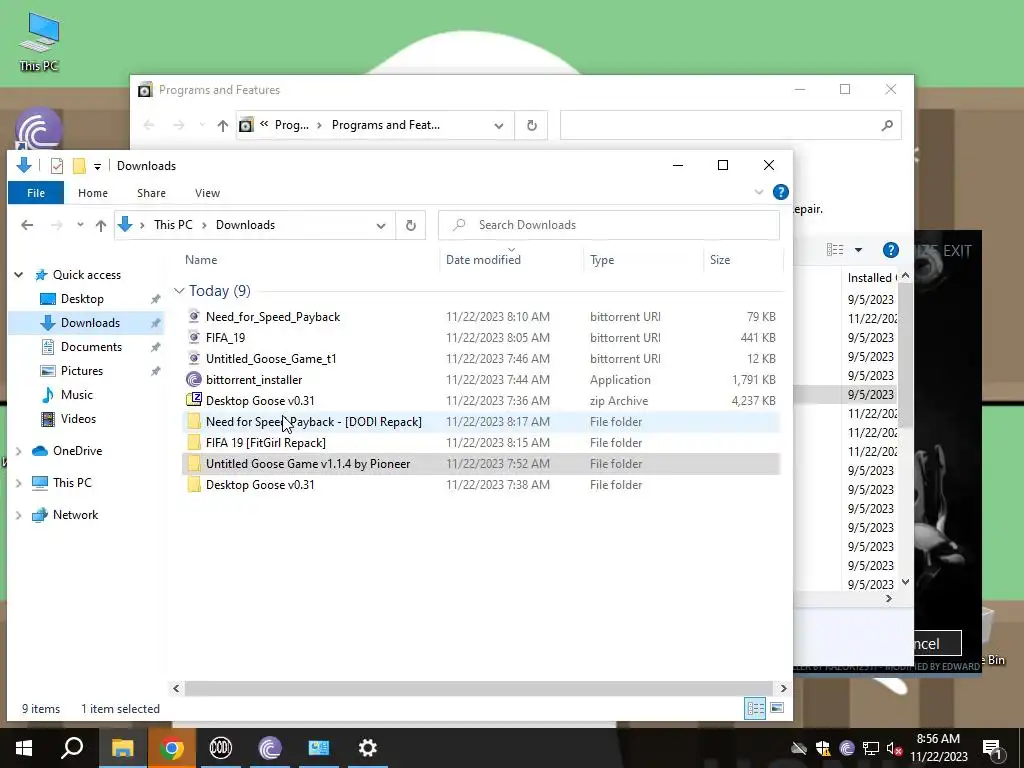Select the Need for Speed Payback DODI Repack folder

tap(481, 422)
